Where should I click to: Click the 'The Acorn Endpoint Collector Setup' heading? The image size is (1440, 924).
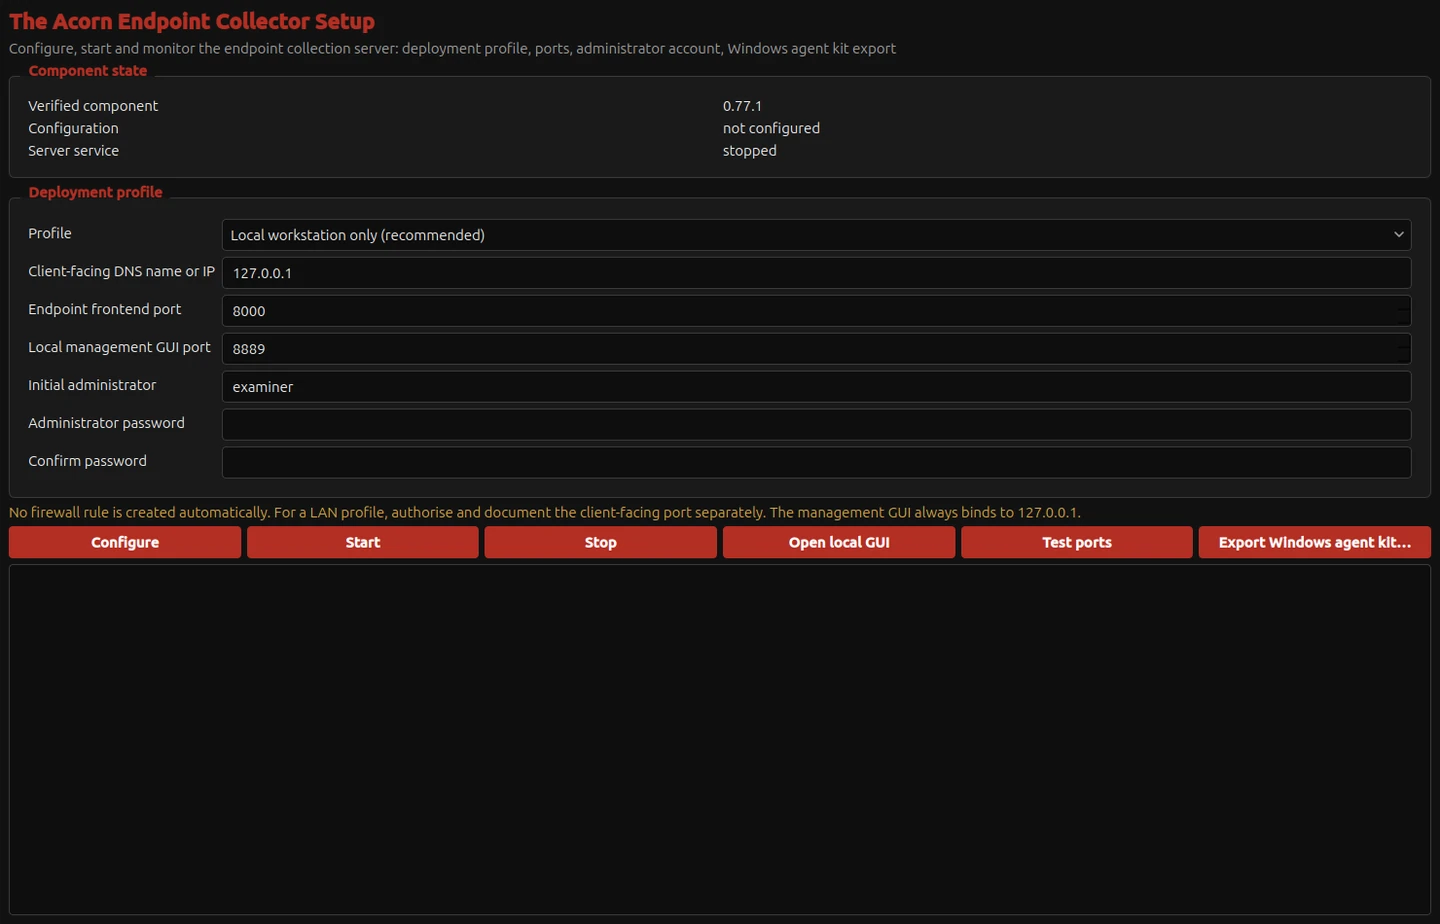click(x=192, y=21)
